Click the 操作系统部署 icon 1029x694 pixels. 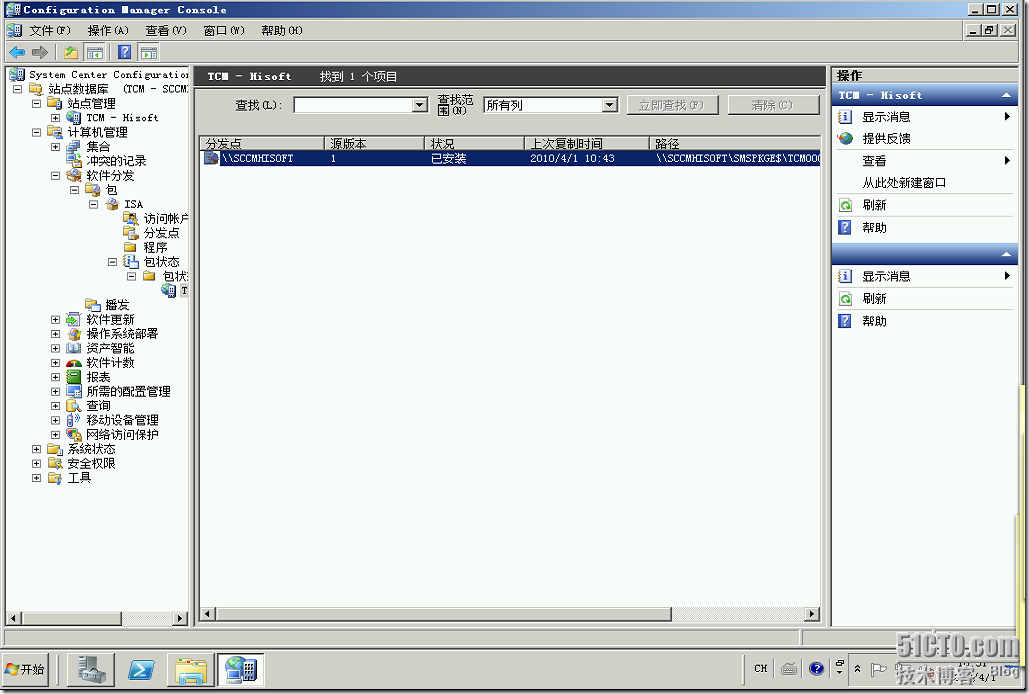74,334
